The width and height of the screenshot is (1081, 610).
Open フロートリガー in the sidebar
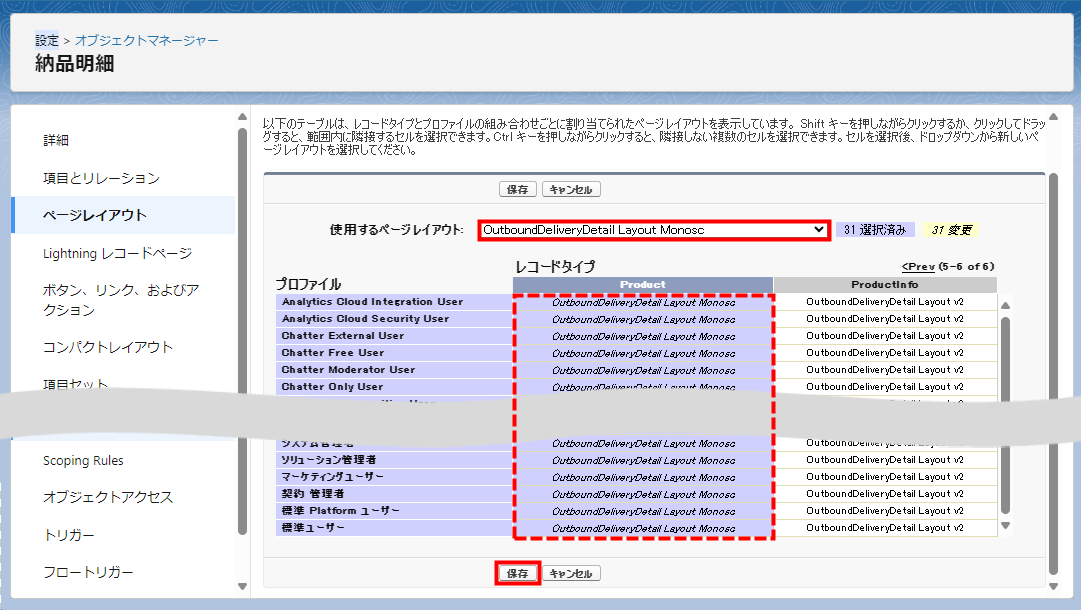[88, 573]
